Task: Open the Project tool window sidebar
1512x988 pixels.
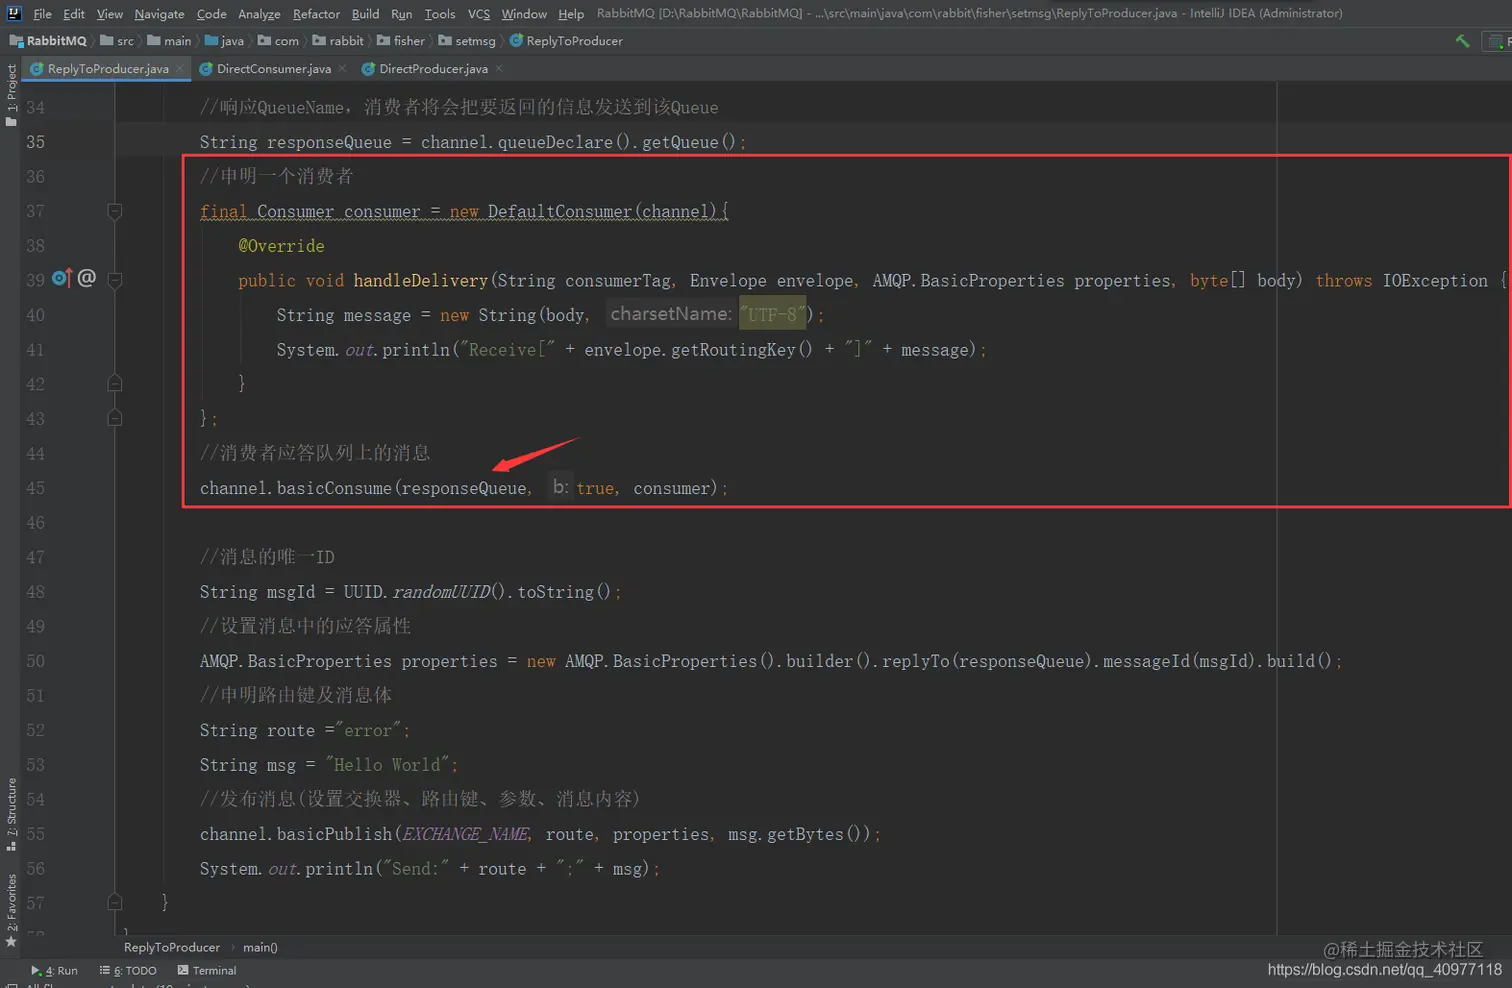Action: point(11,95)
